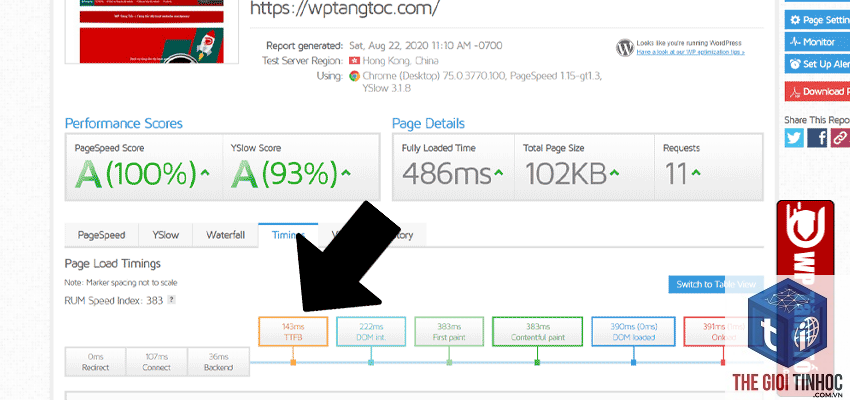Click the Page Load Timings heading
This screenshot has height=400, width=850.
coord(113,264)
